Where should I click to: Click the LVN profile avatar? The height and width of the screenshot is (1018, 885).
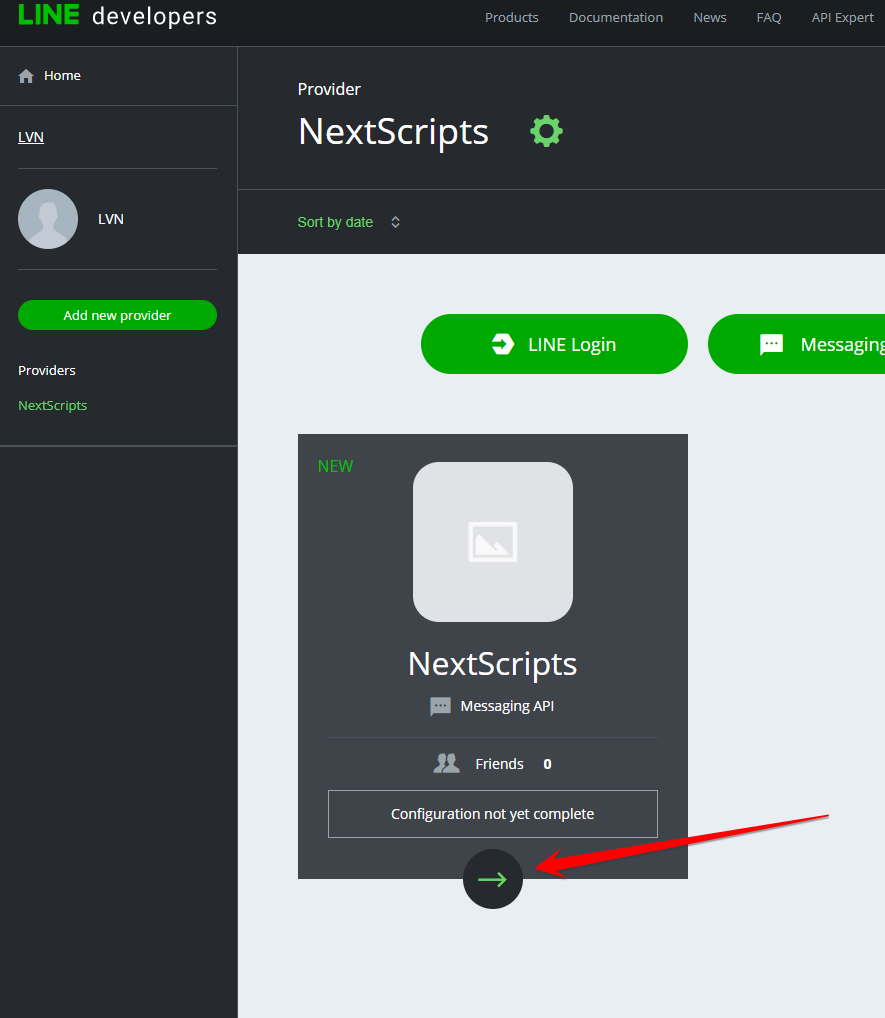[x=48, y=219]
